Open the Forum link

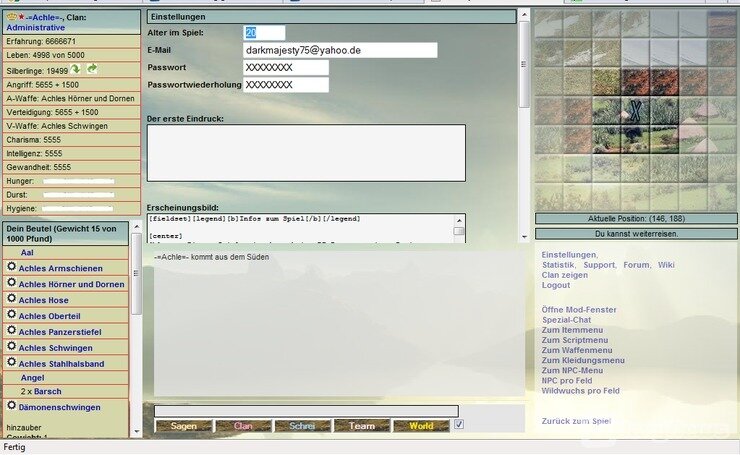(x=636, y=265)
